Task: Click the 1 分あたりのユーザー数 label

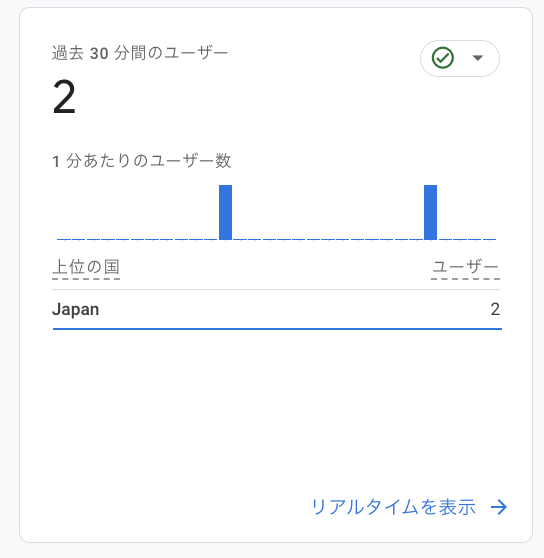Action: (142, 161)
